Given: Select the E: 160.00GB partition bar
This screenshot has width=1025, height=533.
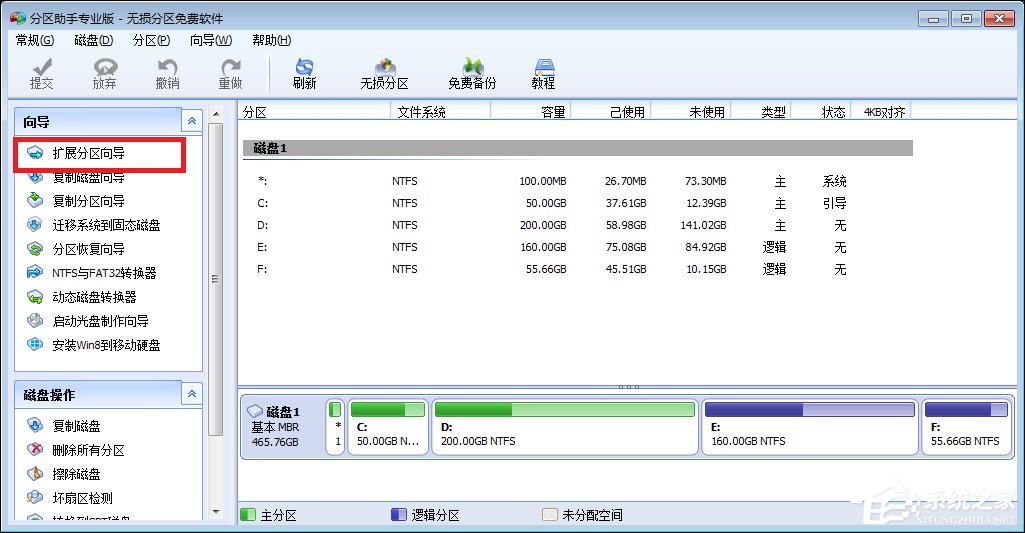Looking at the screenshot, I should point(810,426).
